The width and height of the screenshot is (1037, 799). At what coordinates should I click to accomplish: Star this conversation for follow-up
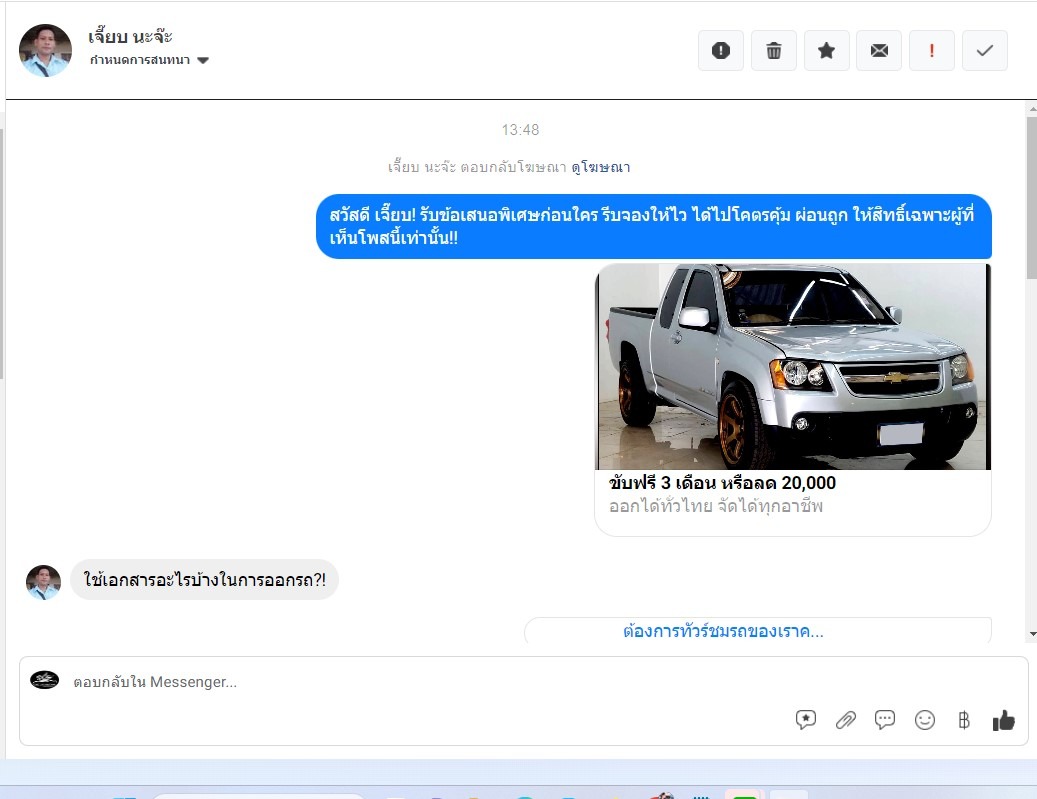point(826,51)
